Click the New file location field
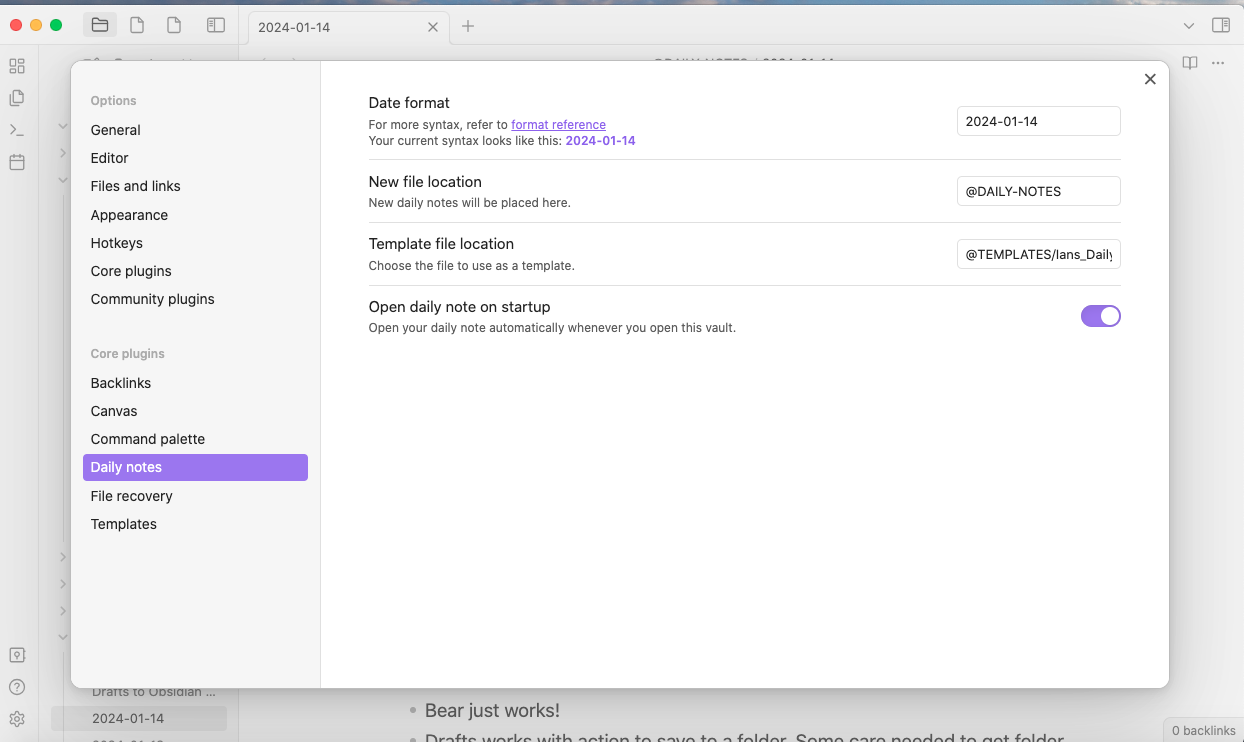The height and width of the screenshot is (742, 1244). coord(1038,191)
